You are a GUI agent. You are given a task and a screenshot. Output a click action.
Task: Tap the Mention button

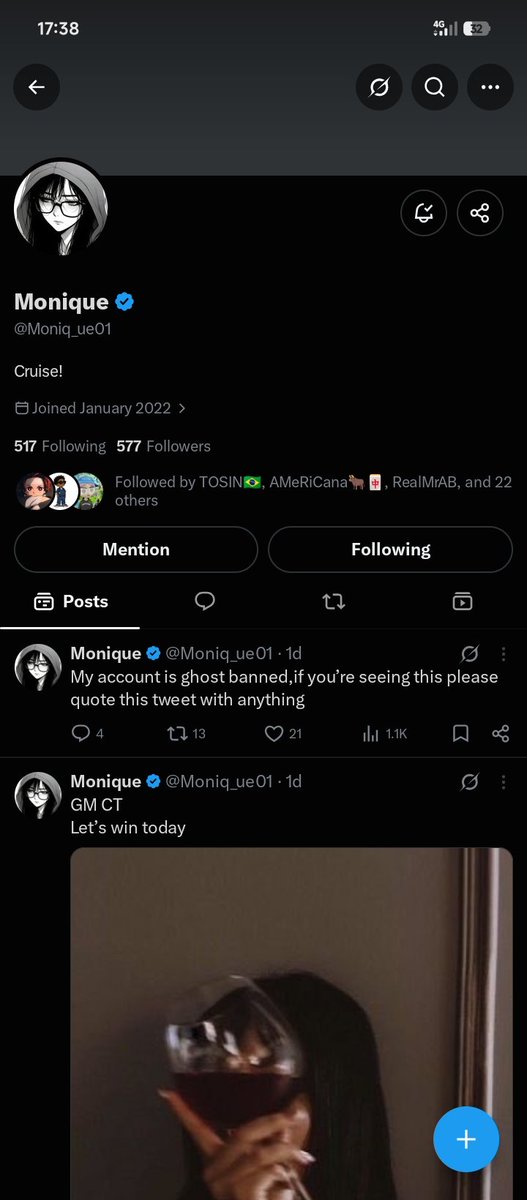coord(136,549)
